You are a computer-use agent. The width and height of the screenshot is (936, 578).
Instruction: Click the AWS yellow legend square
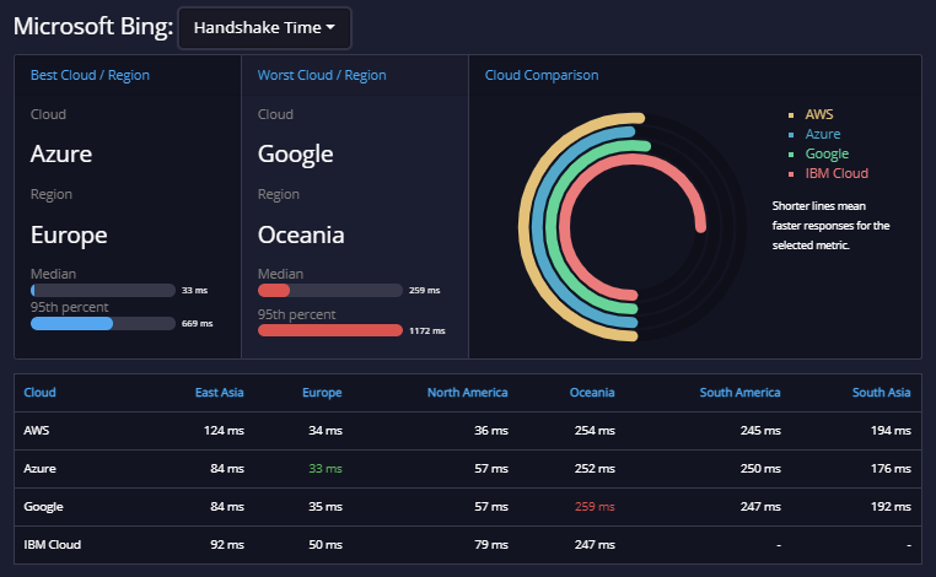pyautogui.click(x=791, y=115)
